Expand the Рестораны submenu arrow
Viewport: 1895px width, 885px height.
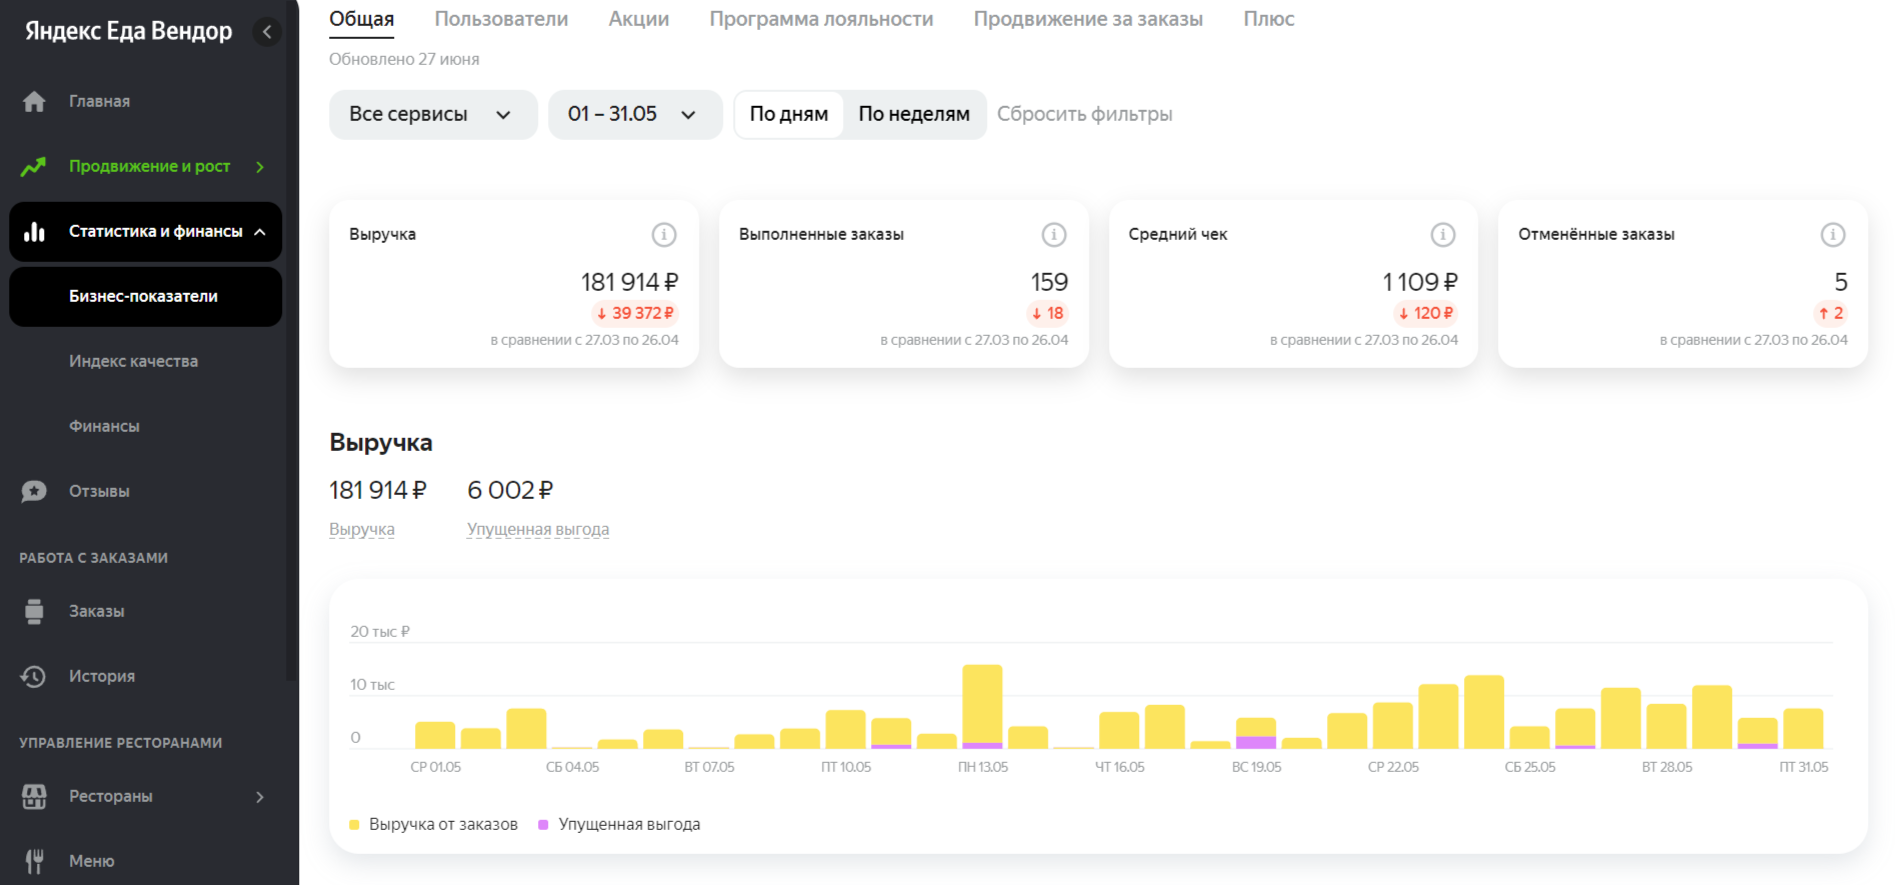260,797
